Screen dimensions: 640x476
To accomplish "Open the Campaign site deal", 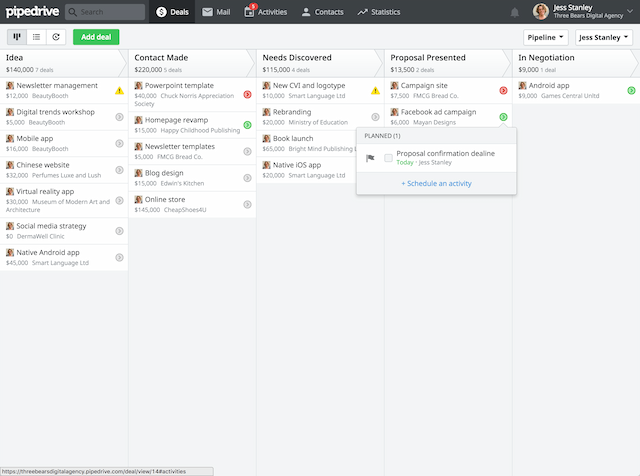I will [424, 85].
